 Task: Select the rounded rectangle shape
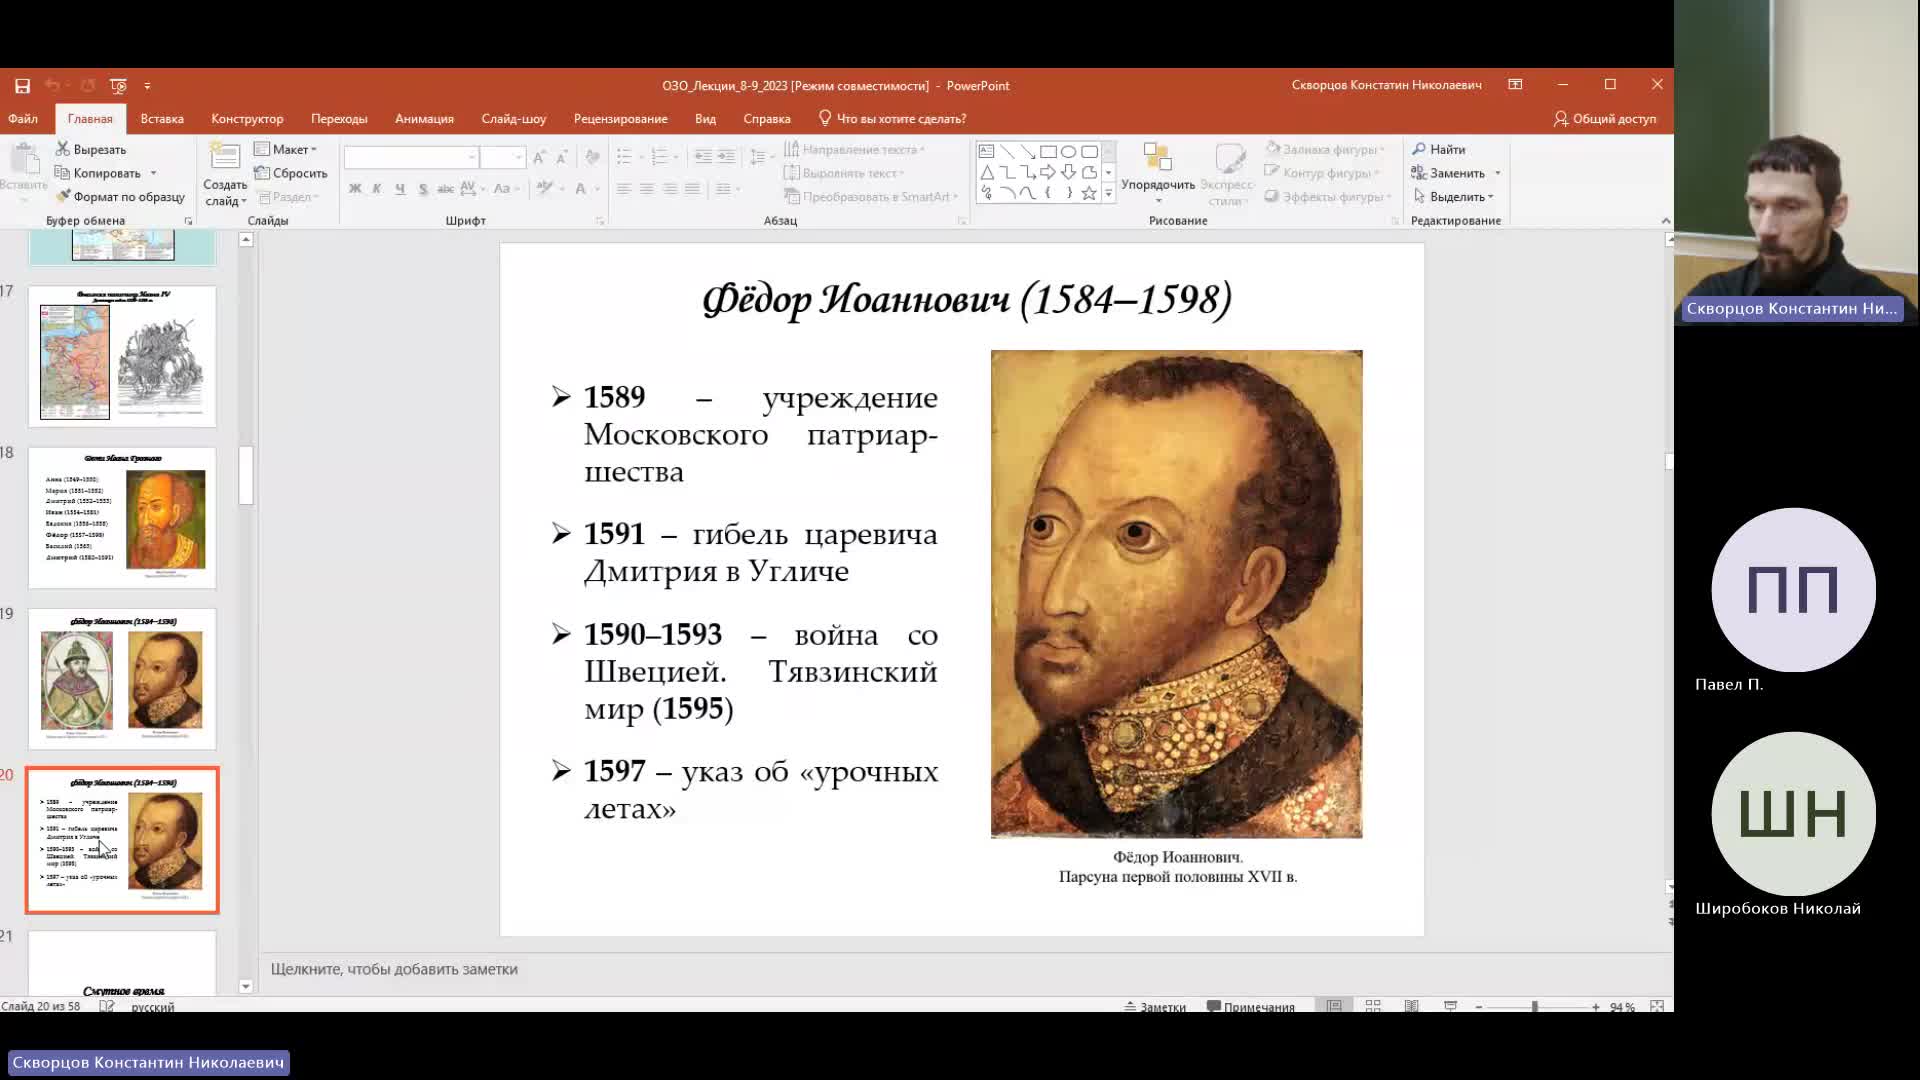coord(1089,152)
